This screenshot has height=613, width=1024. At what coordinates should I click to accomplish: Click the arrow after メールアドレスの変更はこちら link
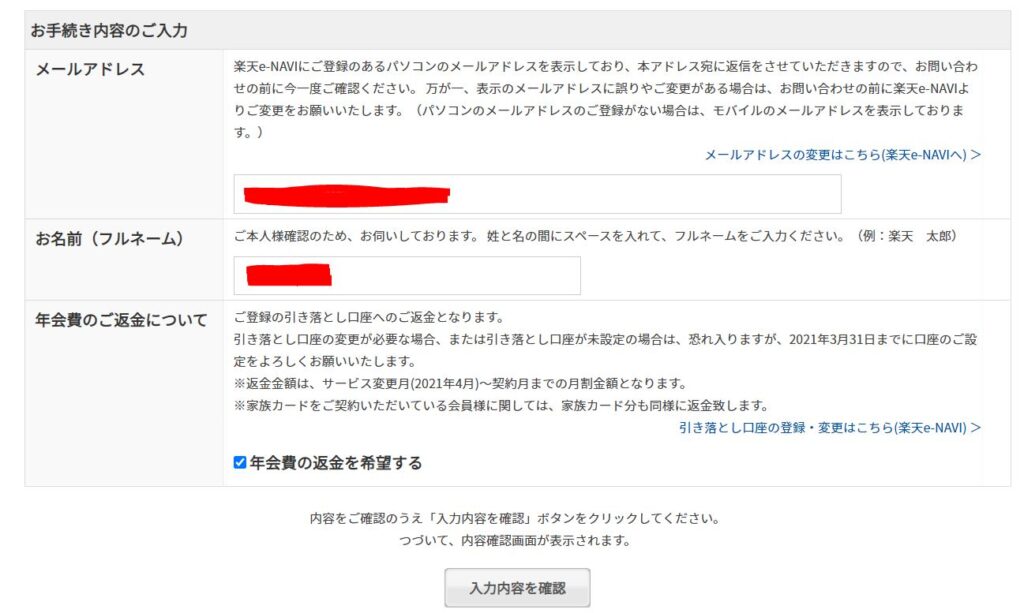tap(976, 155)
